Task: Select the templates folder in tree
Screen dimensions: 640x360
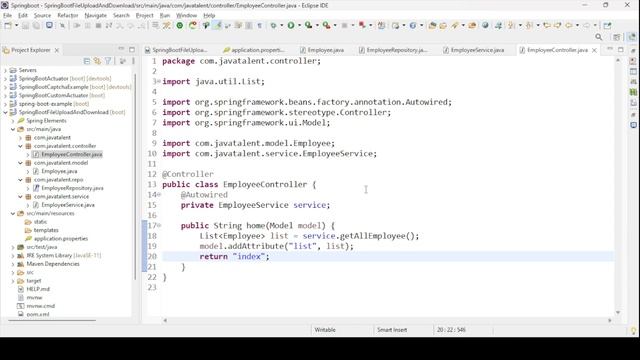Action: pyautogui.click(x=46, y=230)
